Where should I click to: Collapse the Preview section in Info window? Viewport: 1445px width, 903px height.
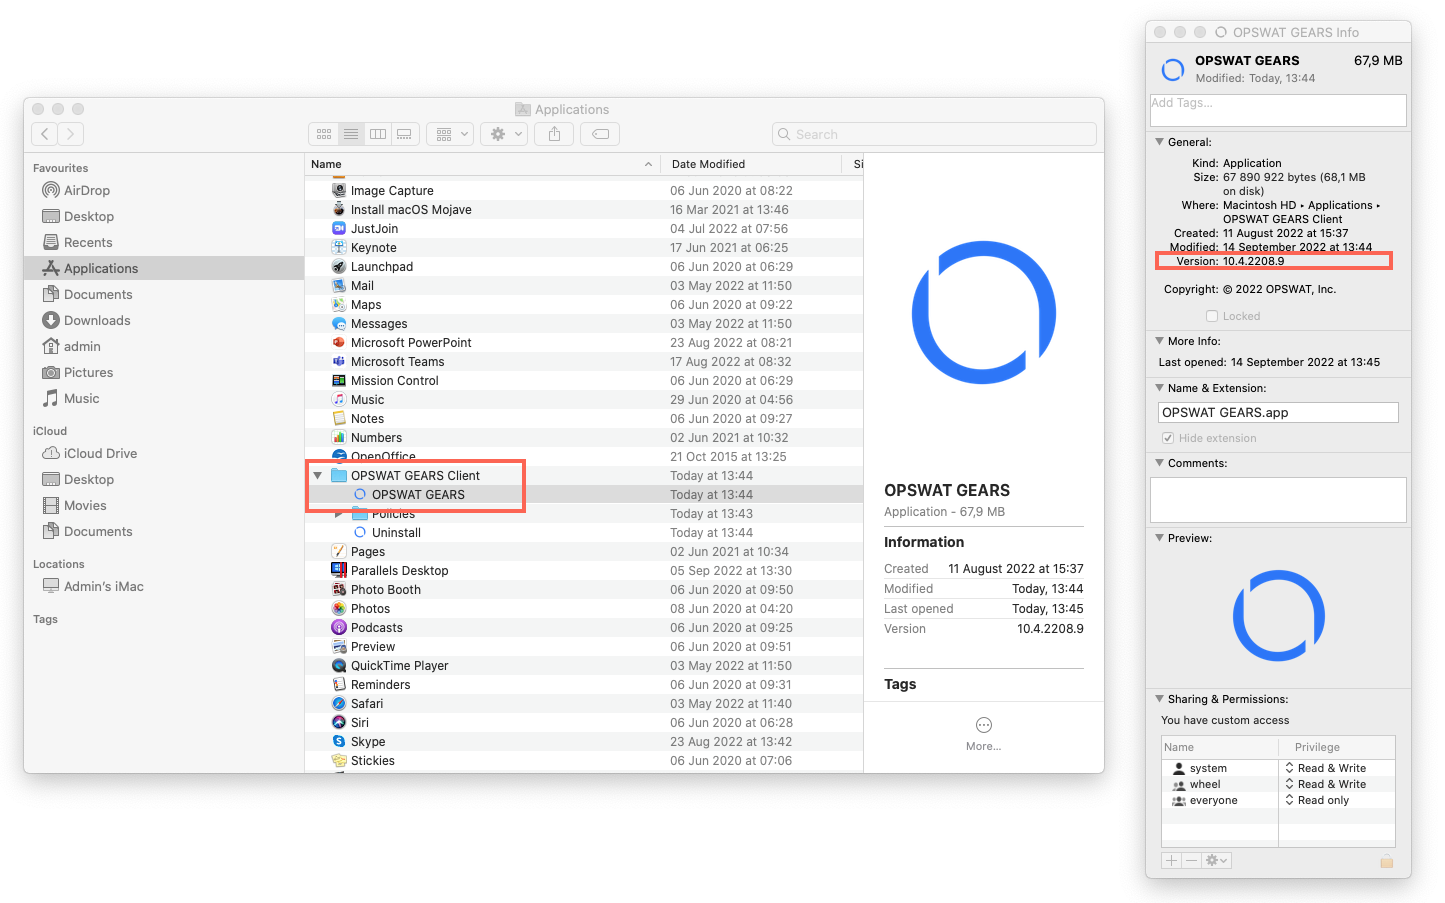[x=1159, y=538]
